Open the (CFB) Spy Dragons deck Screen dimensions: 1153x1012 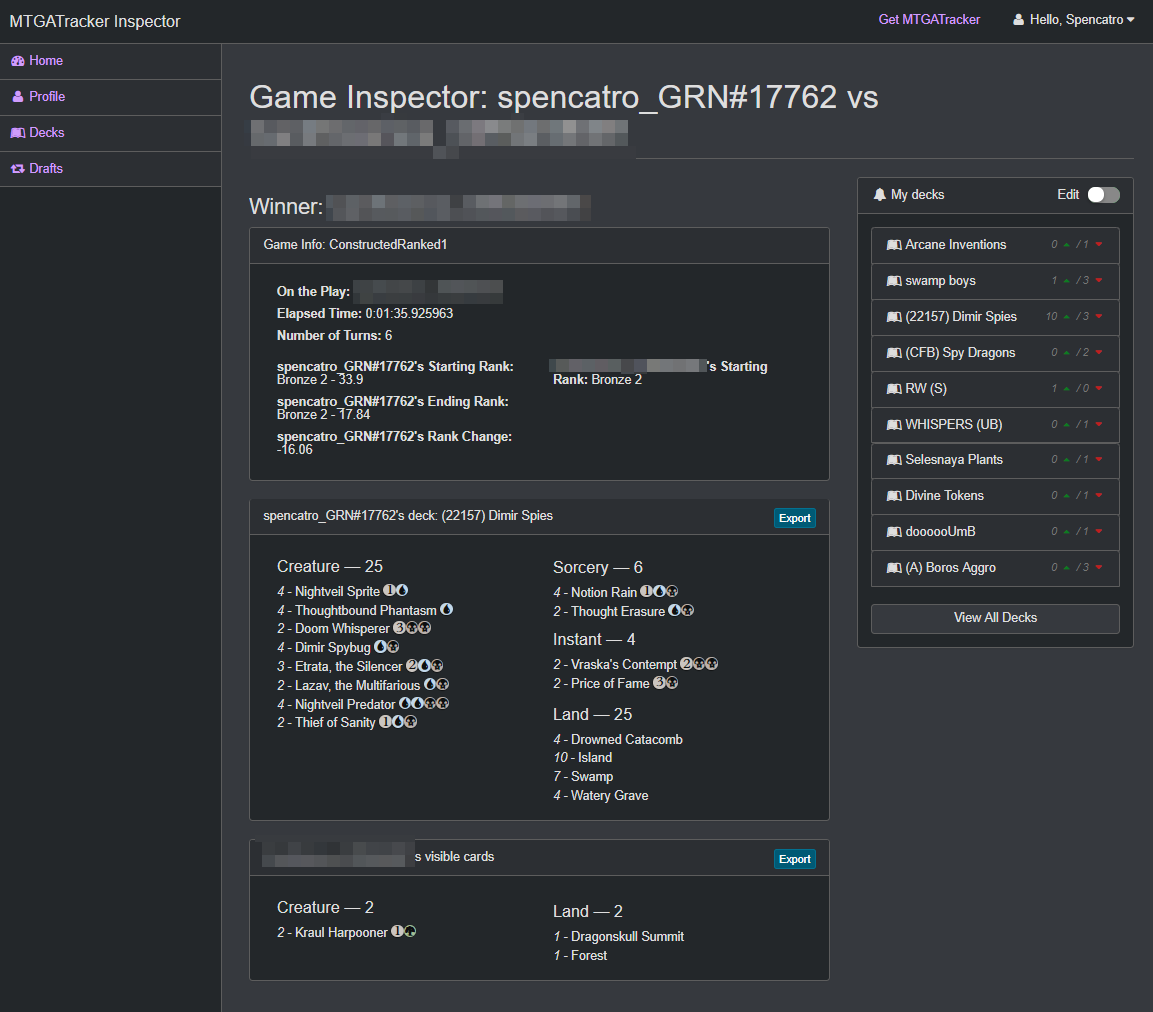[995, 353]
